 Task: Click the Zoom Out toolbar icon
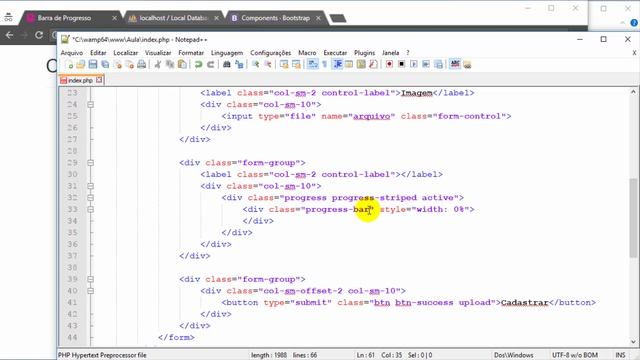point(268,64)
